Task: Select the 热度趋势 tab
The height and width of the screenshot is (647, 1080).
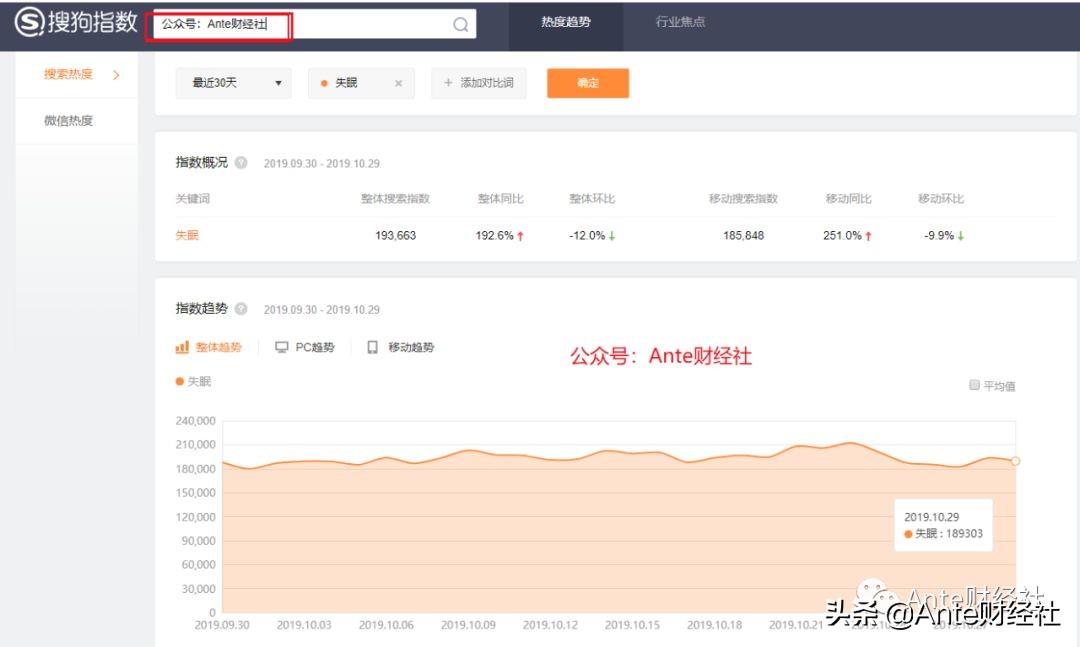Action: [x=566, y=23]
